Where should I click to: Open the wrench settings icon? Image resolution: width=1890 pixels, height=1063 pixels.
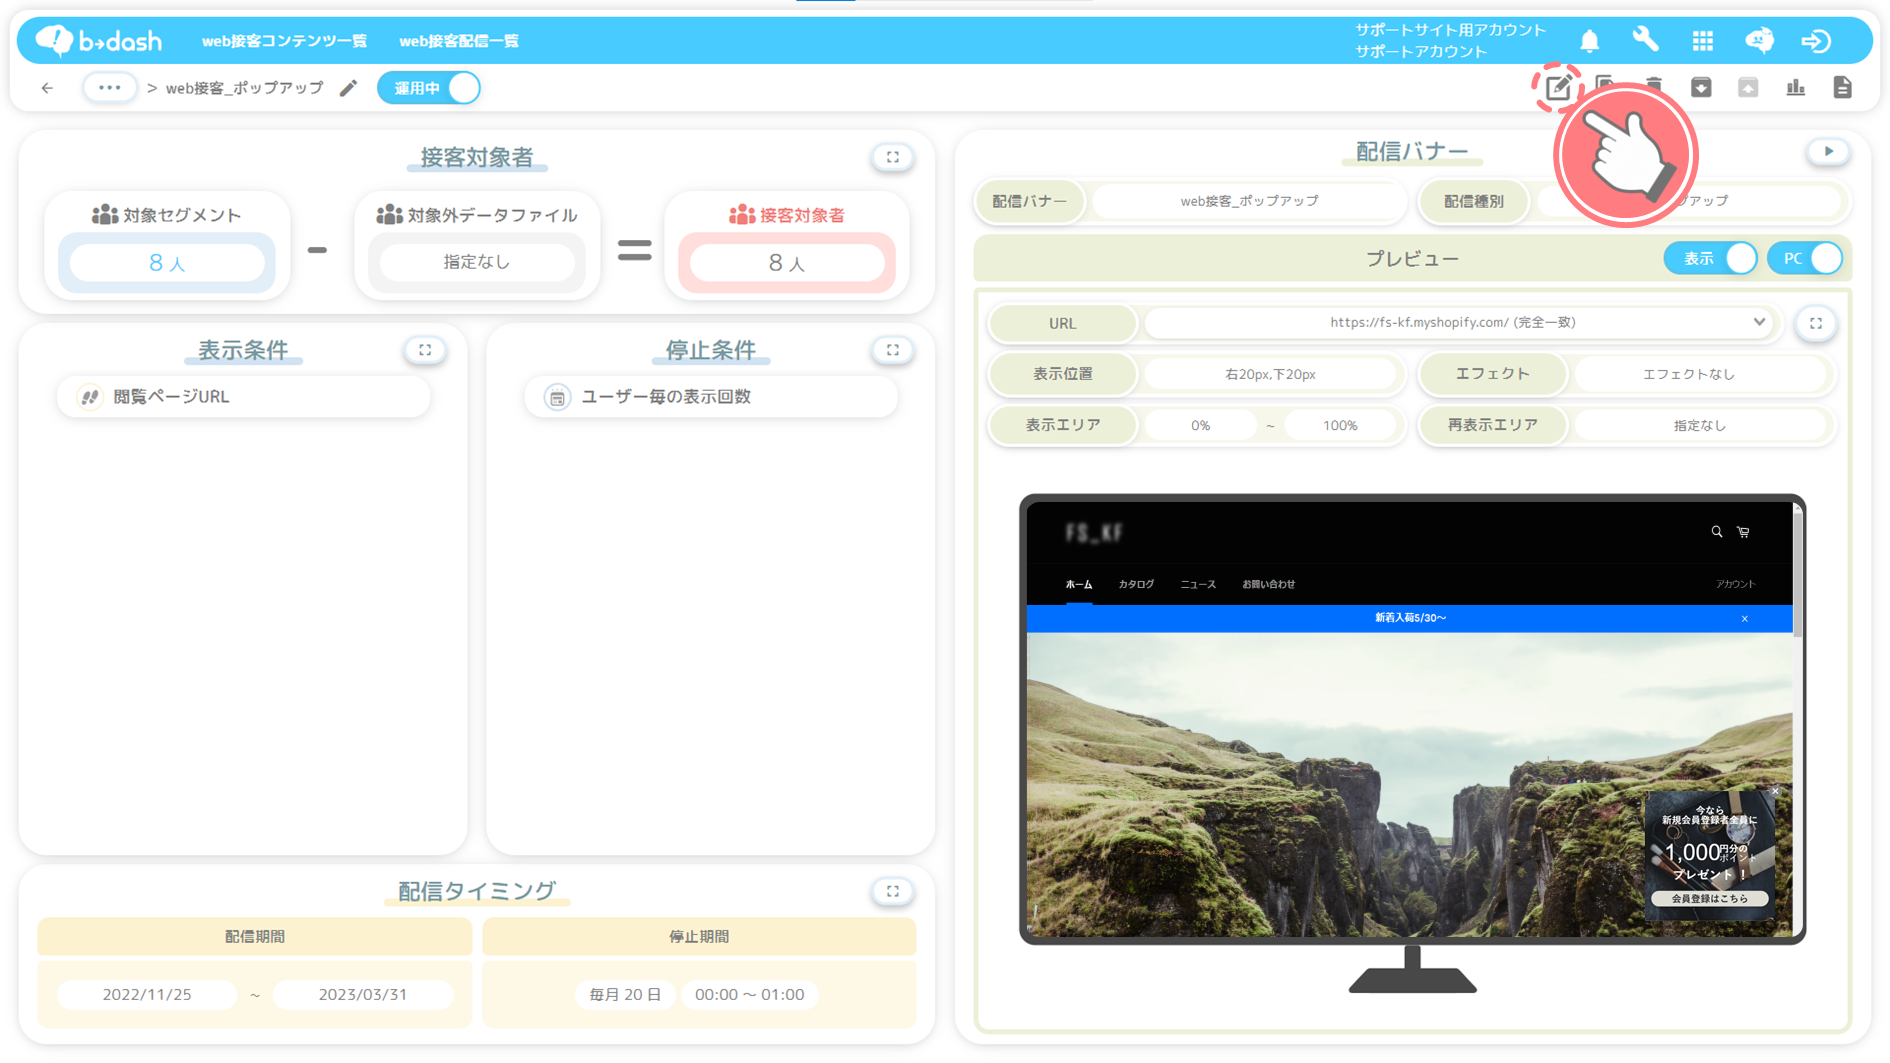(x=1645, y=40)
